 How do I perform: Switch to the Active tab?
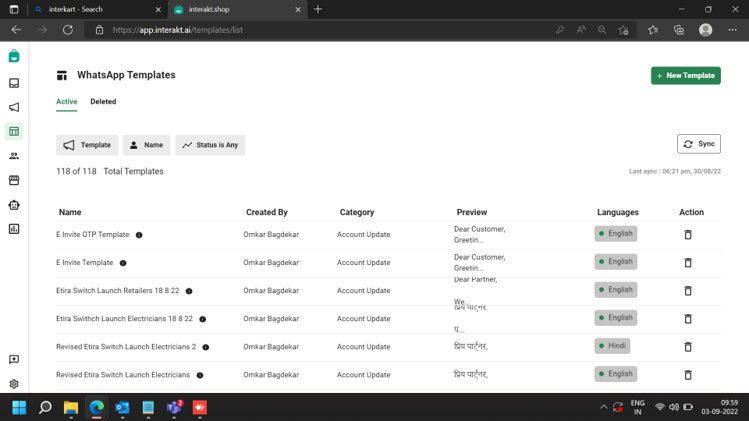[x=66, y=102]
